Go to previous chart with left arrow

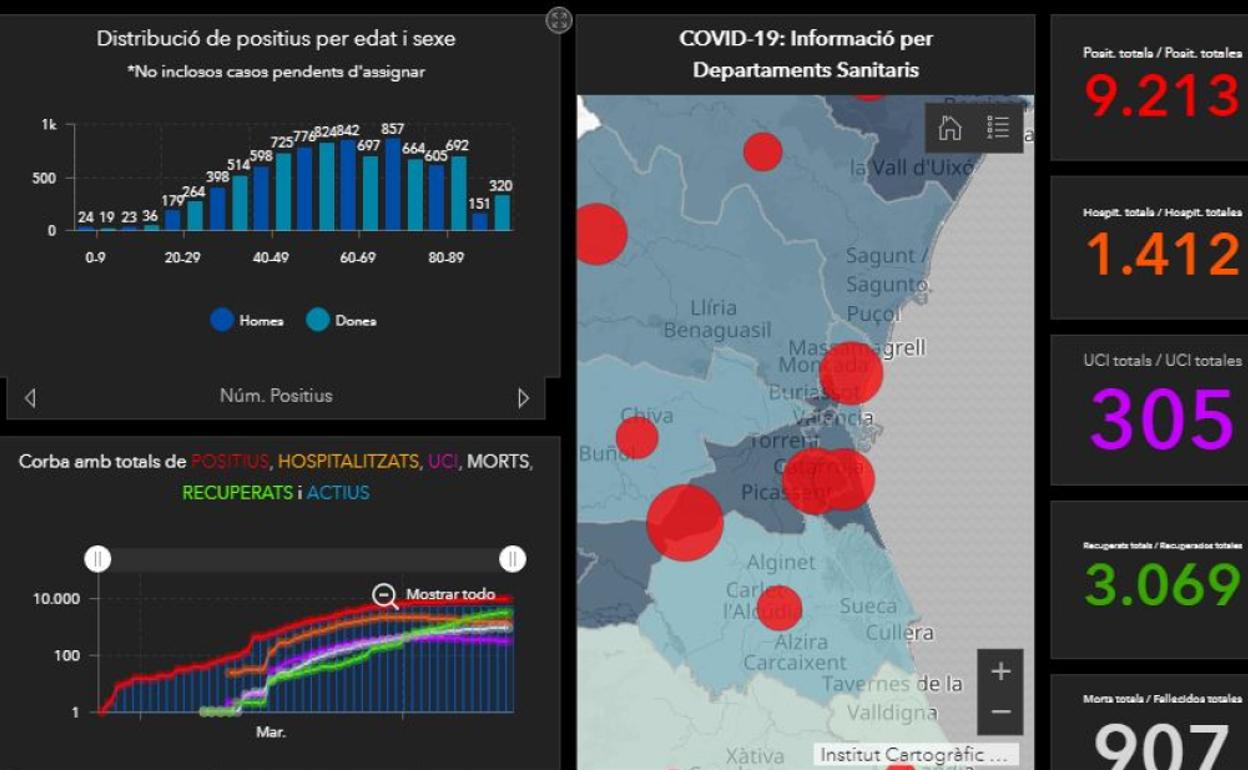[30, 398]
